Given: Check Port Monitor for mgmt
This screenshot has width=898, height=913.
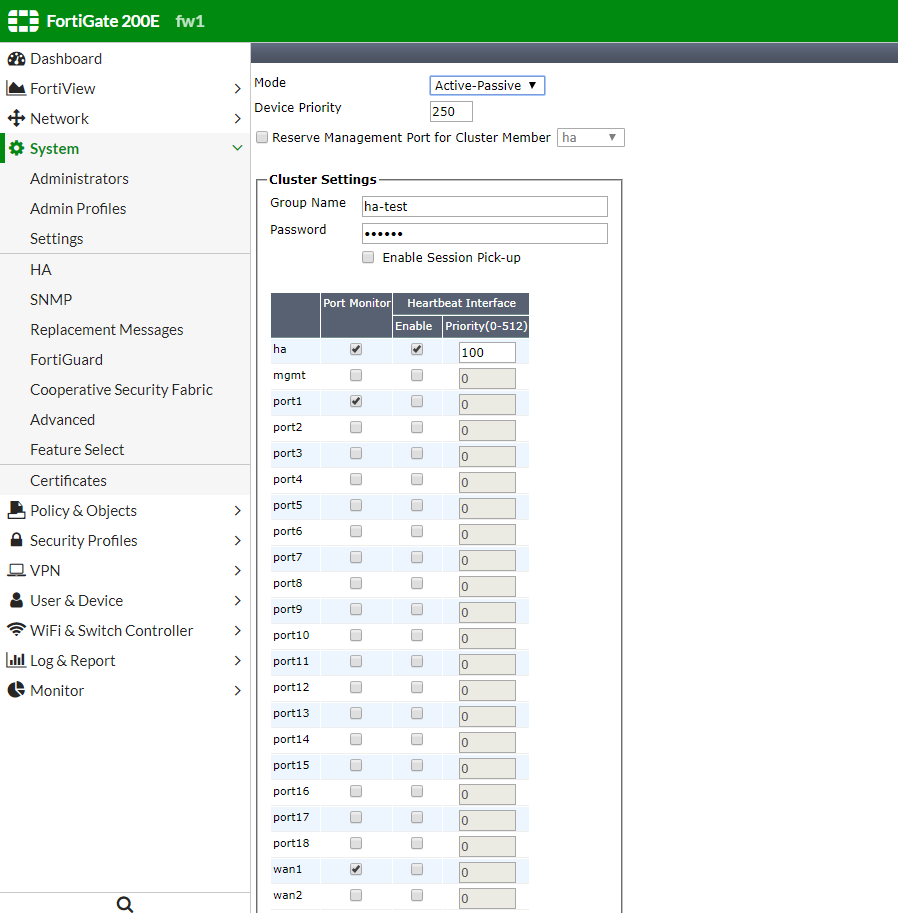Looking at the screenshot, I should coord(356,375).
